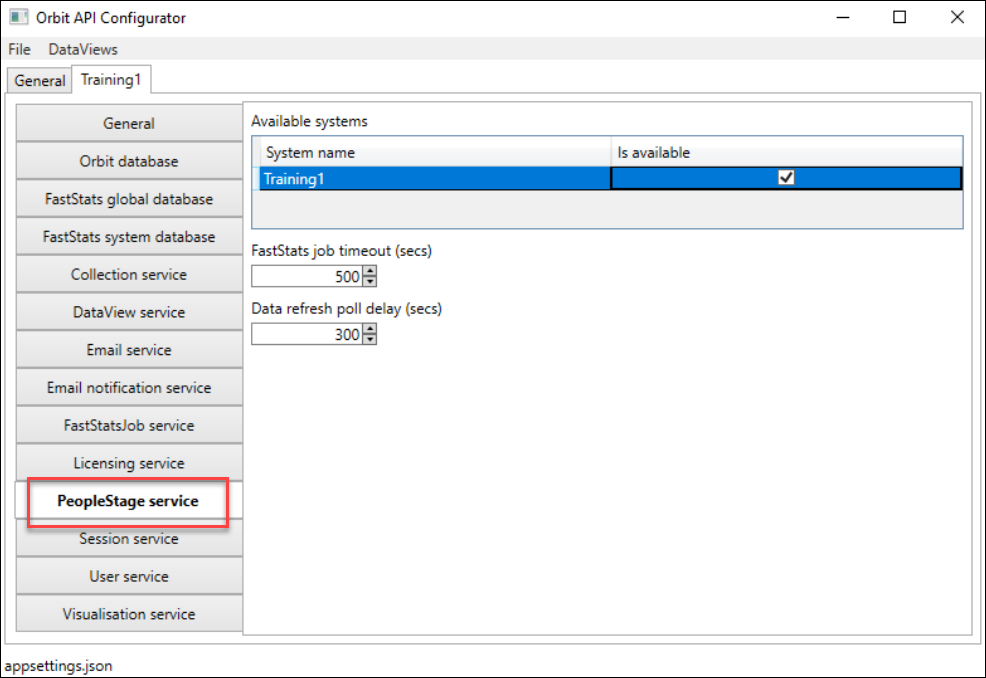Switch to the General tab
The image size is (986, 678).
[x=40, y=81]
